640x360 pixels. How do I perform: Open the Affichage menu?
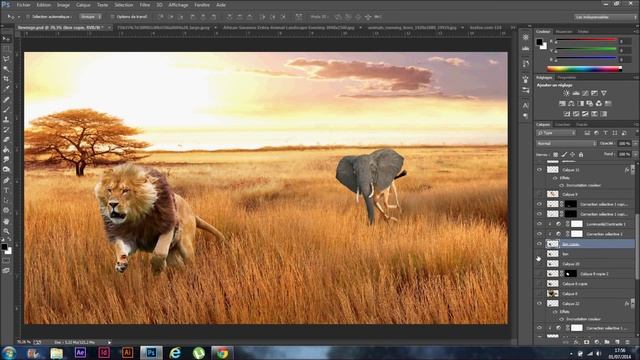(x=178, y=5)
